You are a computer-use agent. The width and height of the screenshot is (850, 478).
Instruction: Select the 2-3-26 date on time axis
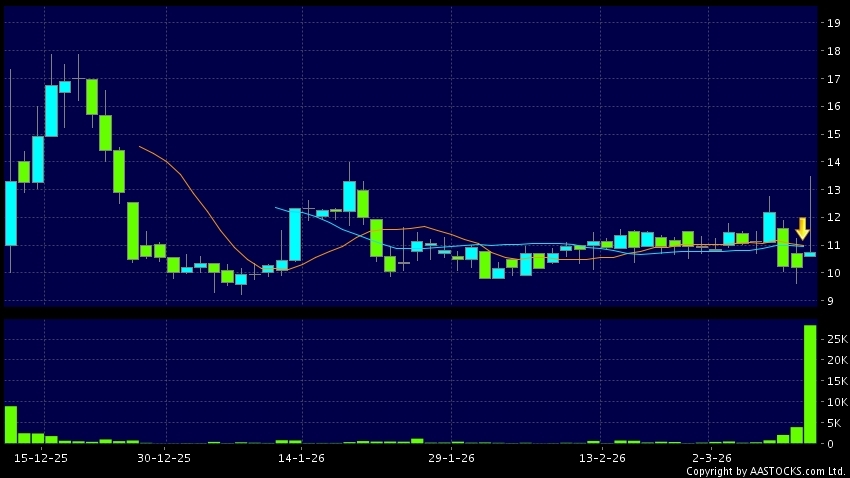click(714, 457)
